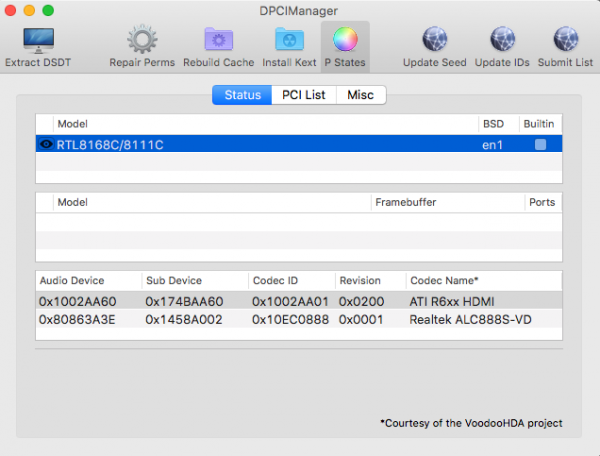600x456 pixels.
Task: Click ATI R6xx HDMI codec name
Action: coord(452,301)
